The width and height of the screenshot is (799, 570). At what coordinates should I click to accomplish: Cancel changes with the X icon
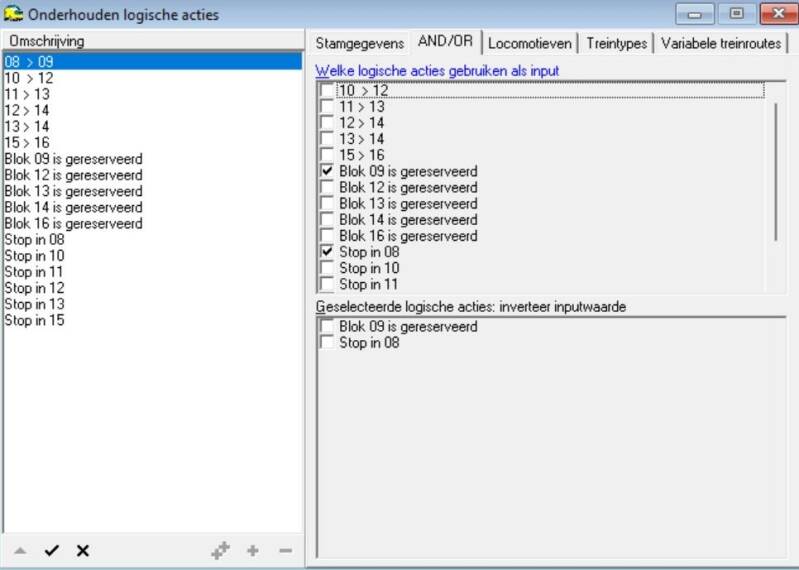tap(83, 550)
